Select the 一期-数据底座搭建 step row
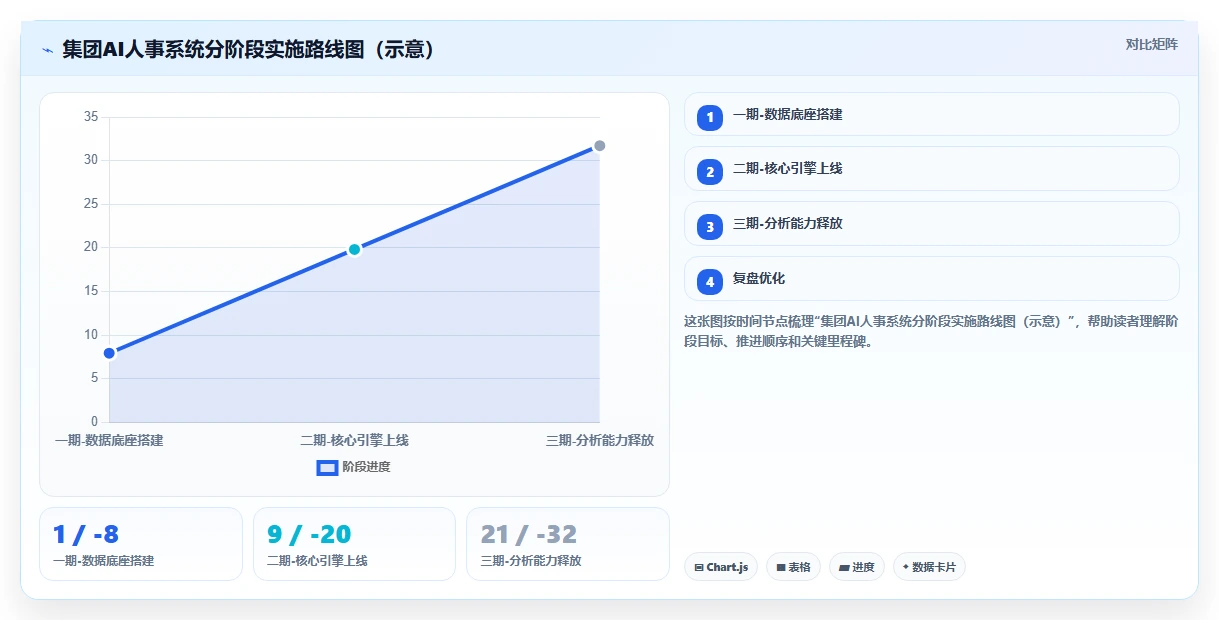 point(931,114)
